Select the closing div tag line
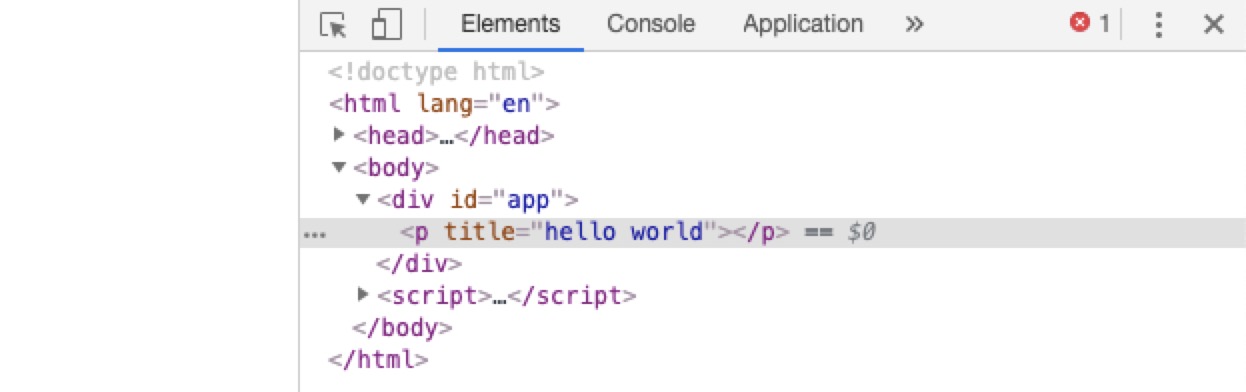Image resolution: width=1246 pixels, height=392 pixels. click(419, 264)
